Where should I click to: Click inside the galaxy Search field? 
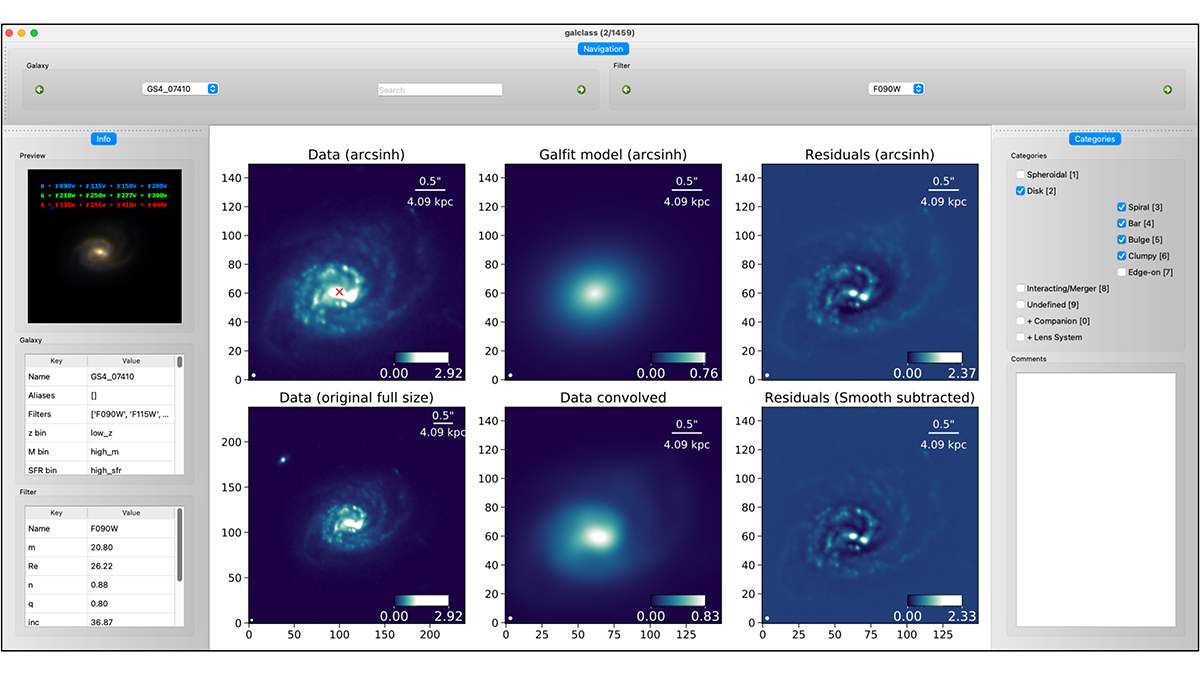pyautogui.click(x=440, y=90)
